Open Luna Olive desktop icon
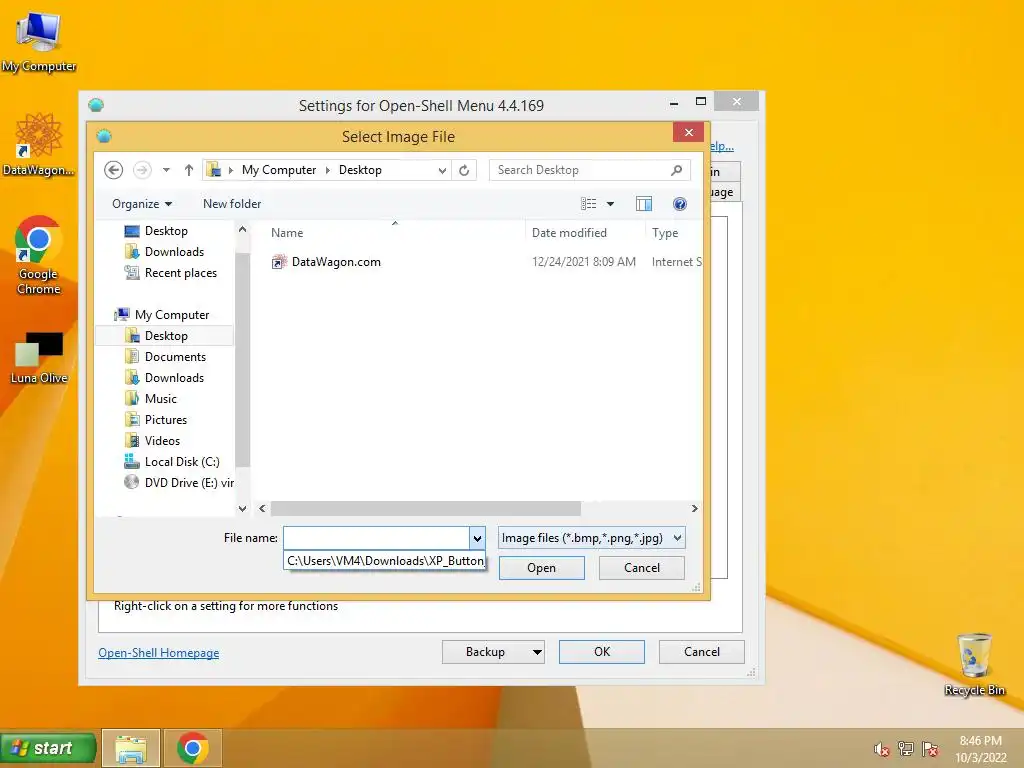The image size is (1024, 768). point(39,358)
